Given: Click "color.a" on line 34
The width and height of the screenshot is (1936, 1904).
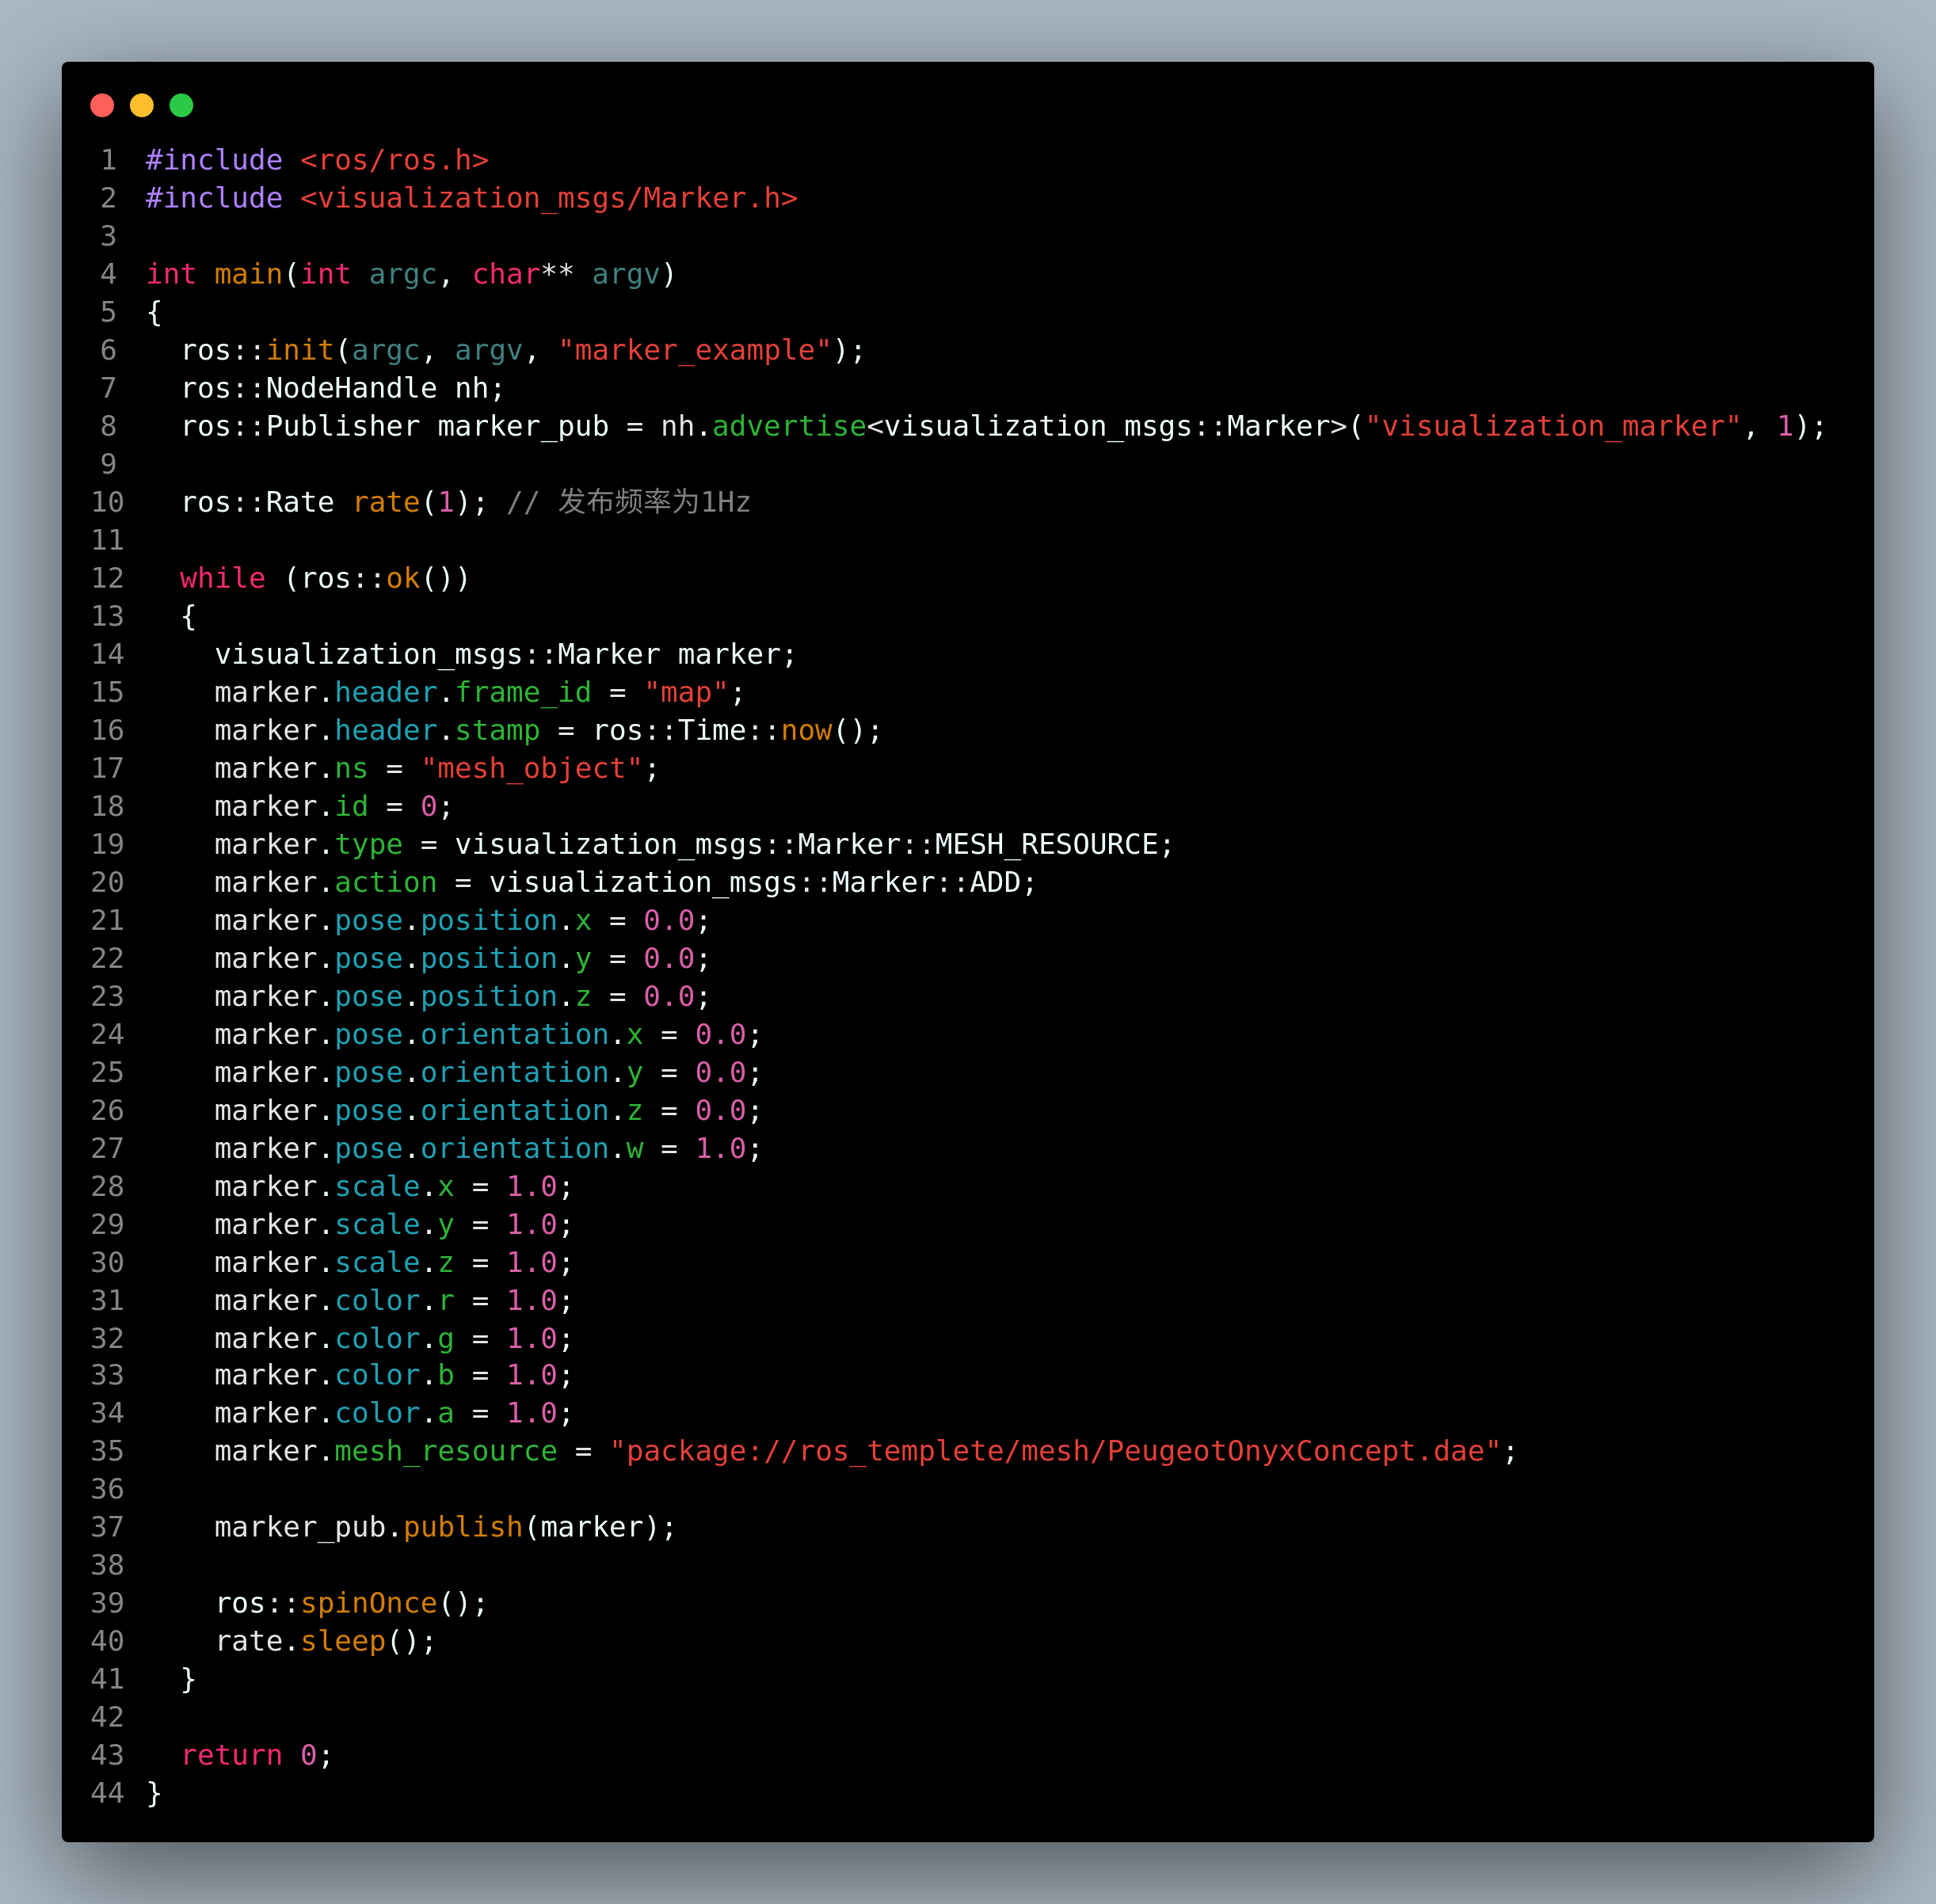Looking at the screenshot, I should point(394,1413).
